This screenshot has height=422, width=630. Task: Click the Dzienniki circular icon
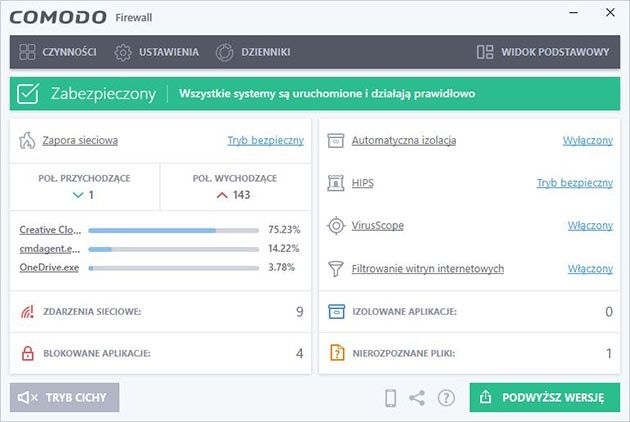[224, 52]
